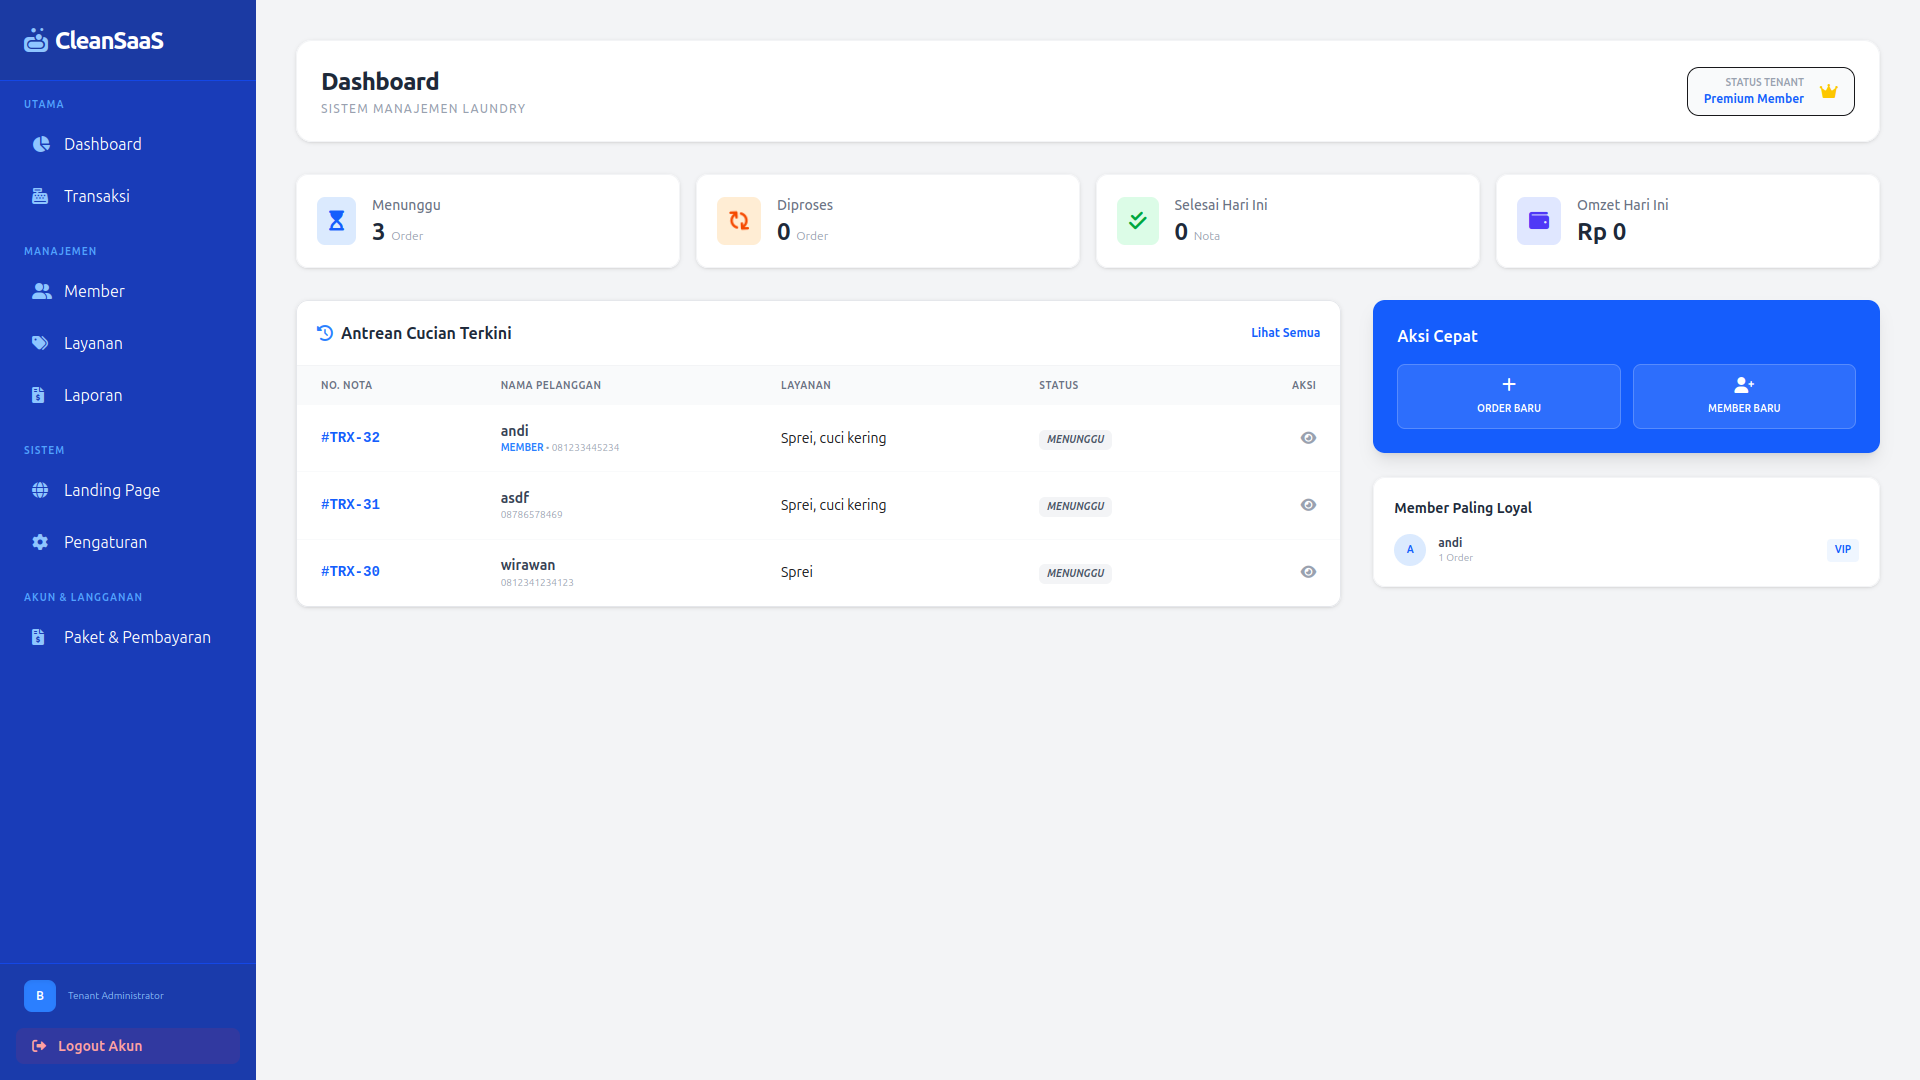The image size is (1920, 1080).
Task: Open the CleanSaaS logo icon
Action: tap(36, 40)
